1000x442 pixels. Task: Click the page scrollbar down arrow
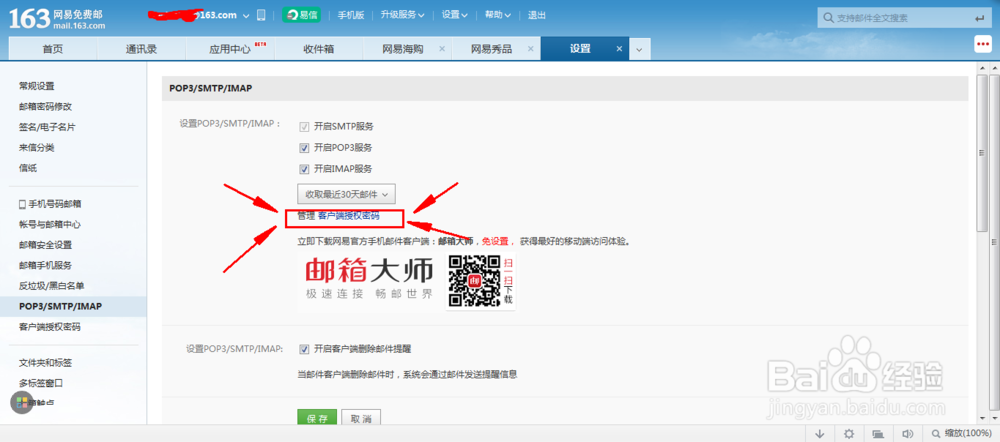coord(982,416)
